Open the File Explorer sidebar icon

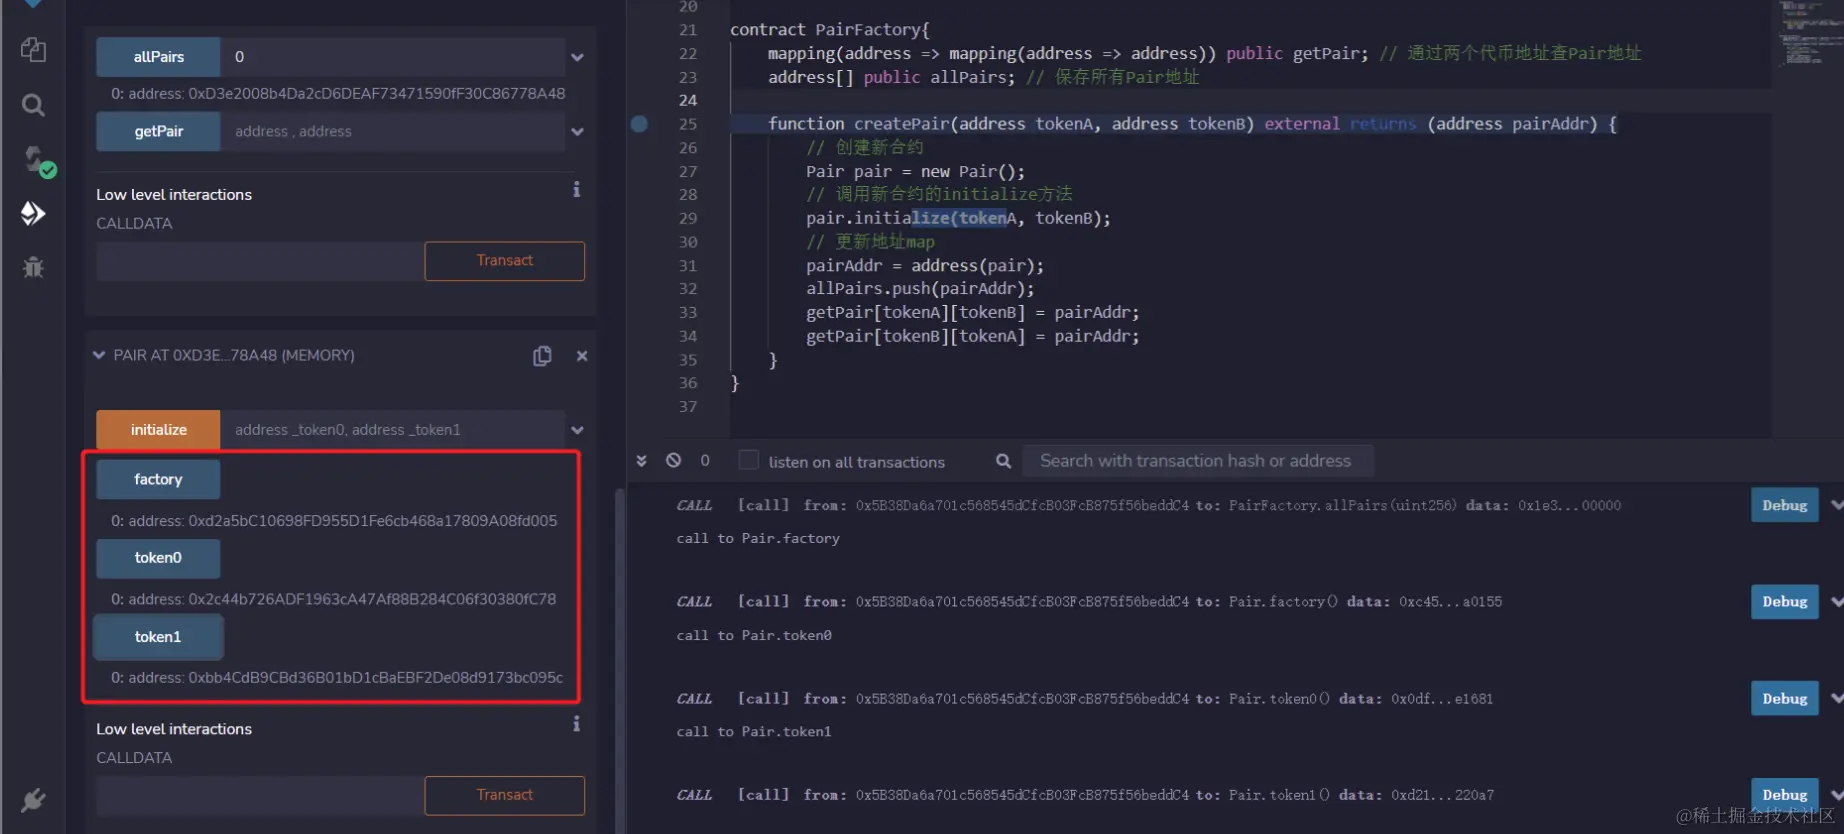[x=33, y=50]
